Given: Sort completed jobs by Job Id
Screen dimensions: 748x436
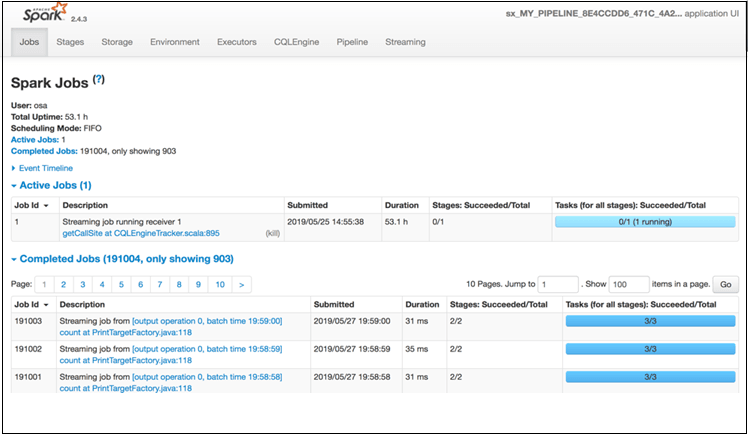Looking at the screenshot, I should pyautogui.click(x=31, y=305).
